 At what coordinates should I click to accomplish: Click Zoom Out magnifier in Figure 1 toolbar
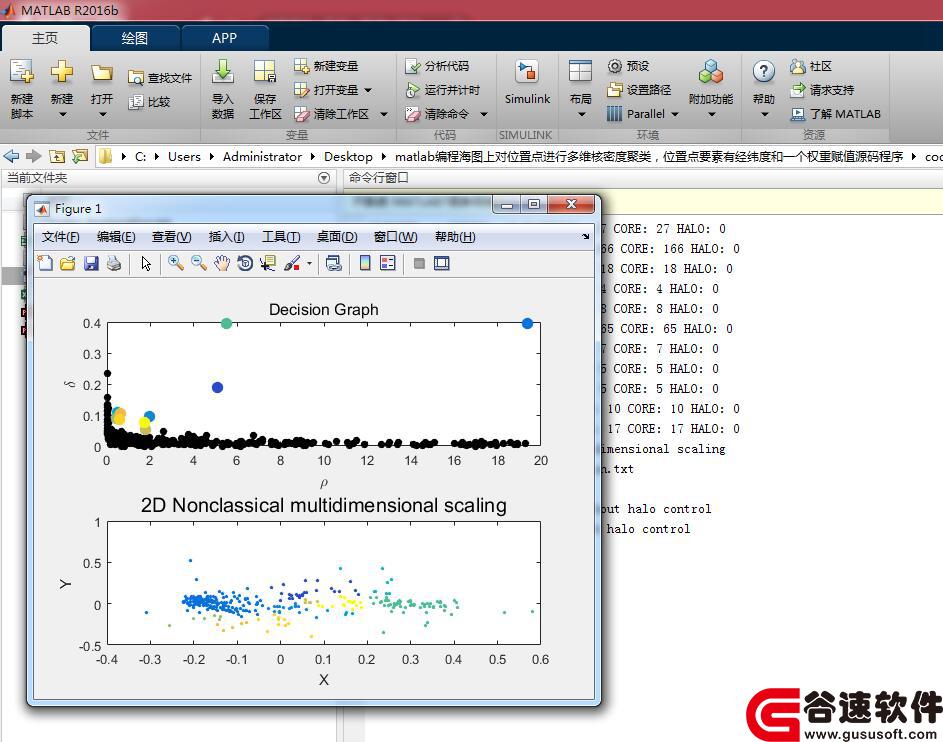coord(198,263)
